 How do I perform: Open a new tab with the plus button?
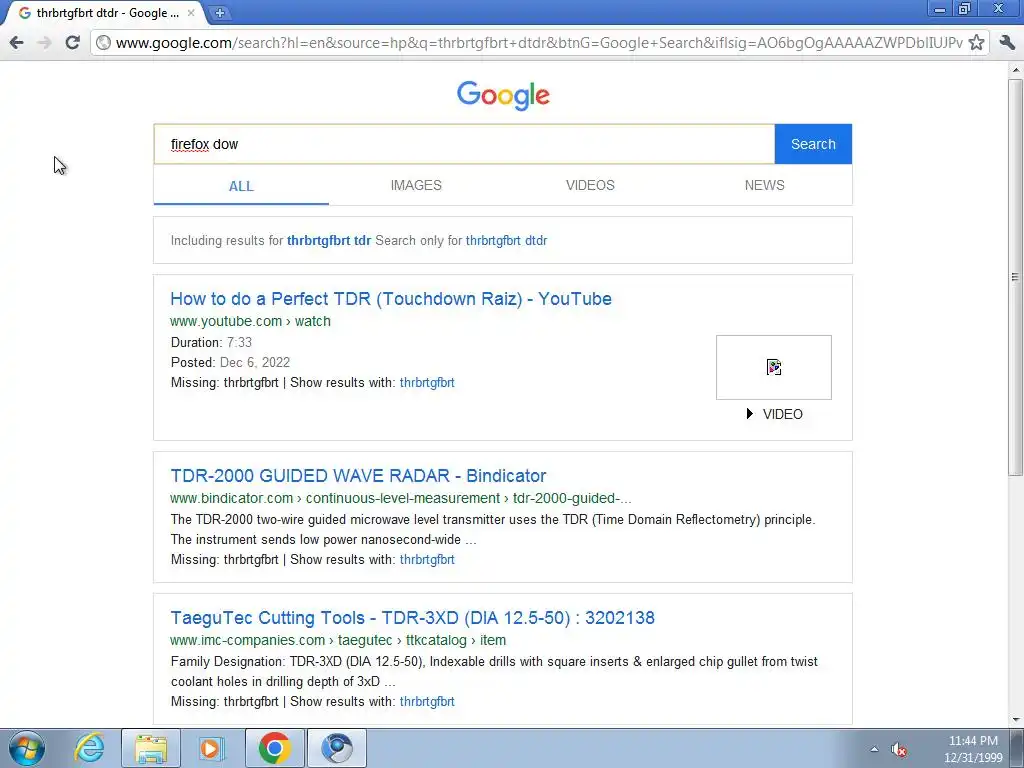point(220,12)
